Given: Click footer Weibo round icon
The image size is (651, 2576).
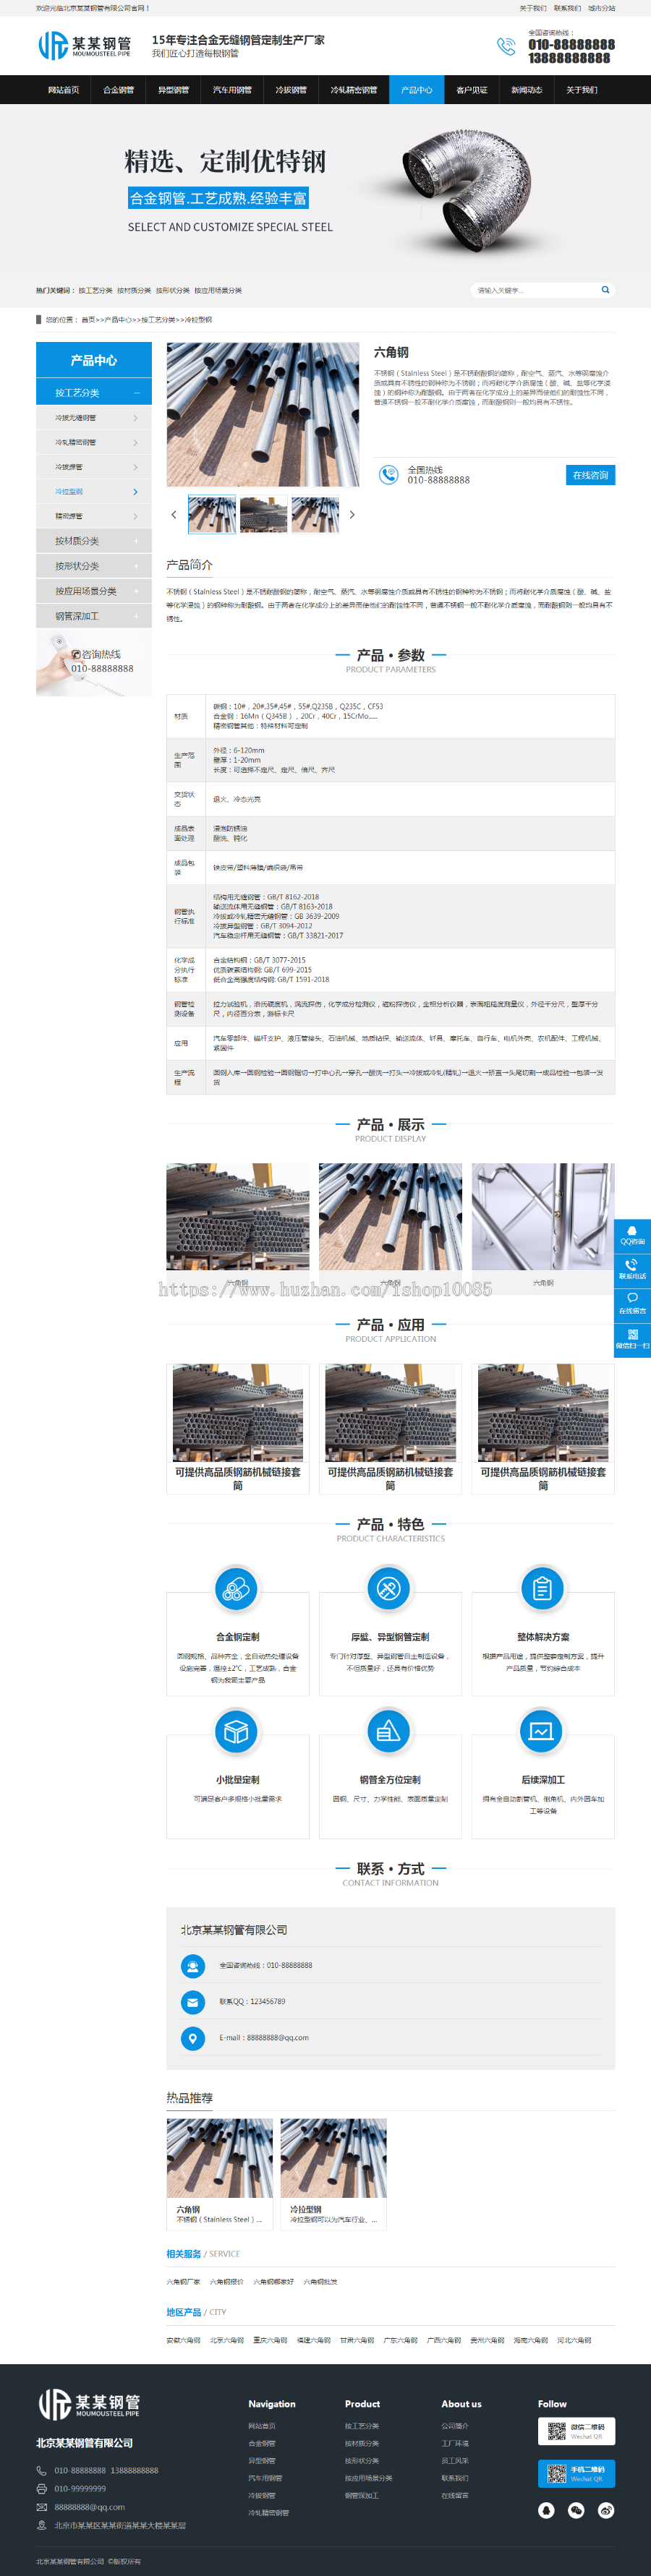Looking at the screenshot, I should tap(606, 2510).
